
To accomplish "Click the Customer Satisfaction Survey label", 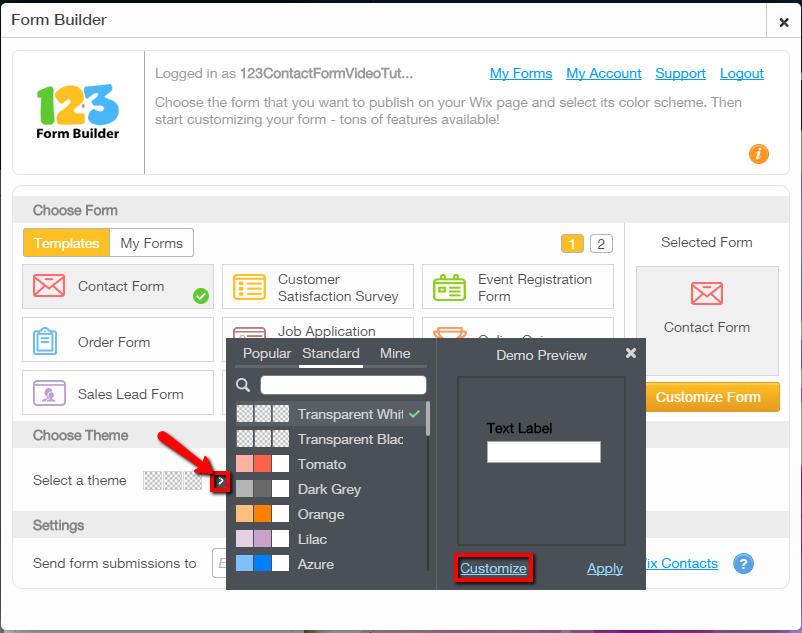I will tap(338, 287).
